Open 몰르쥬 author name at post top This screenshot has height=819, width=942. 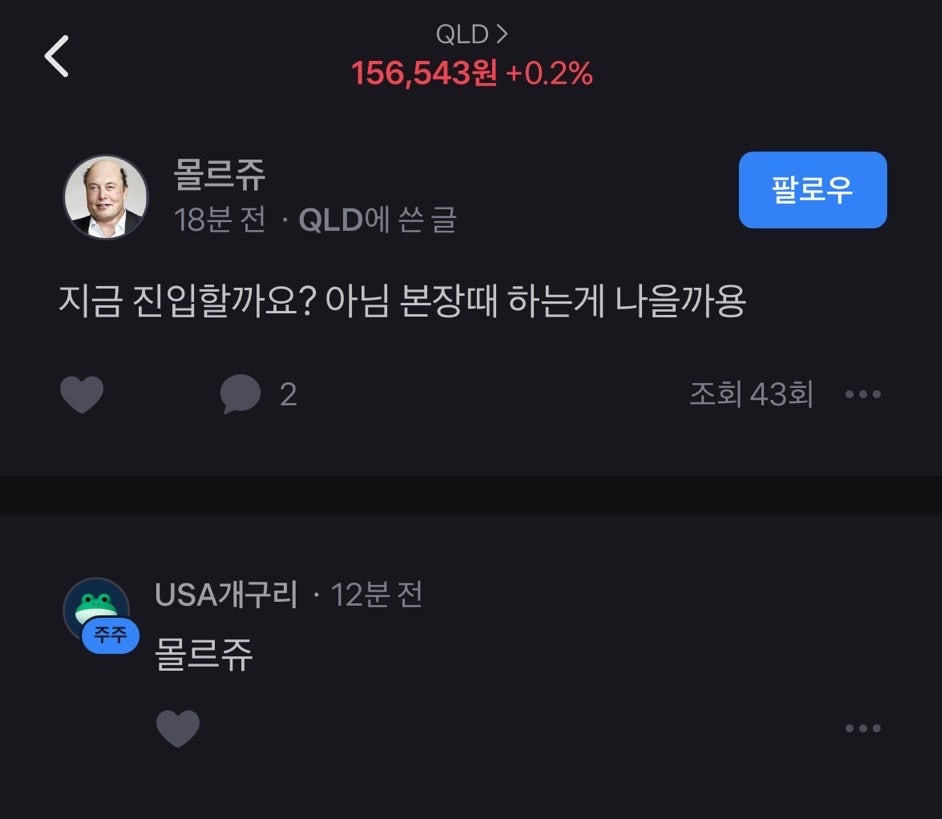(219, 175)
